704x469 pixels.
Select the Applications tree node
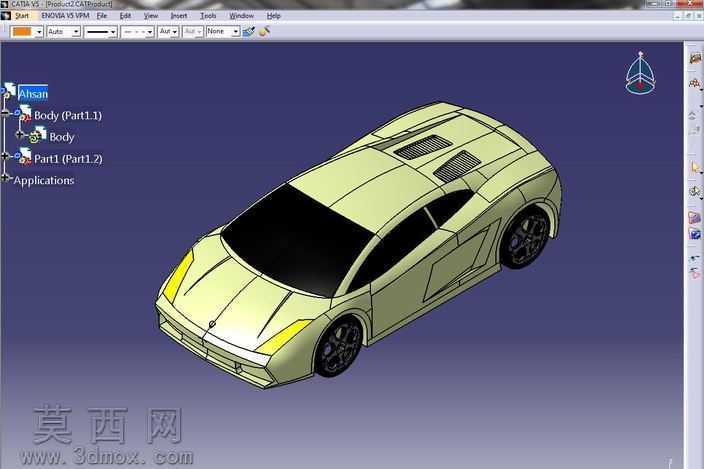(44, 180)
